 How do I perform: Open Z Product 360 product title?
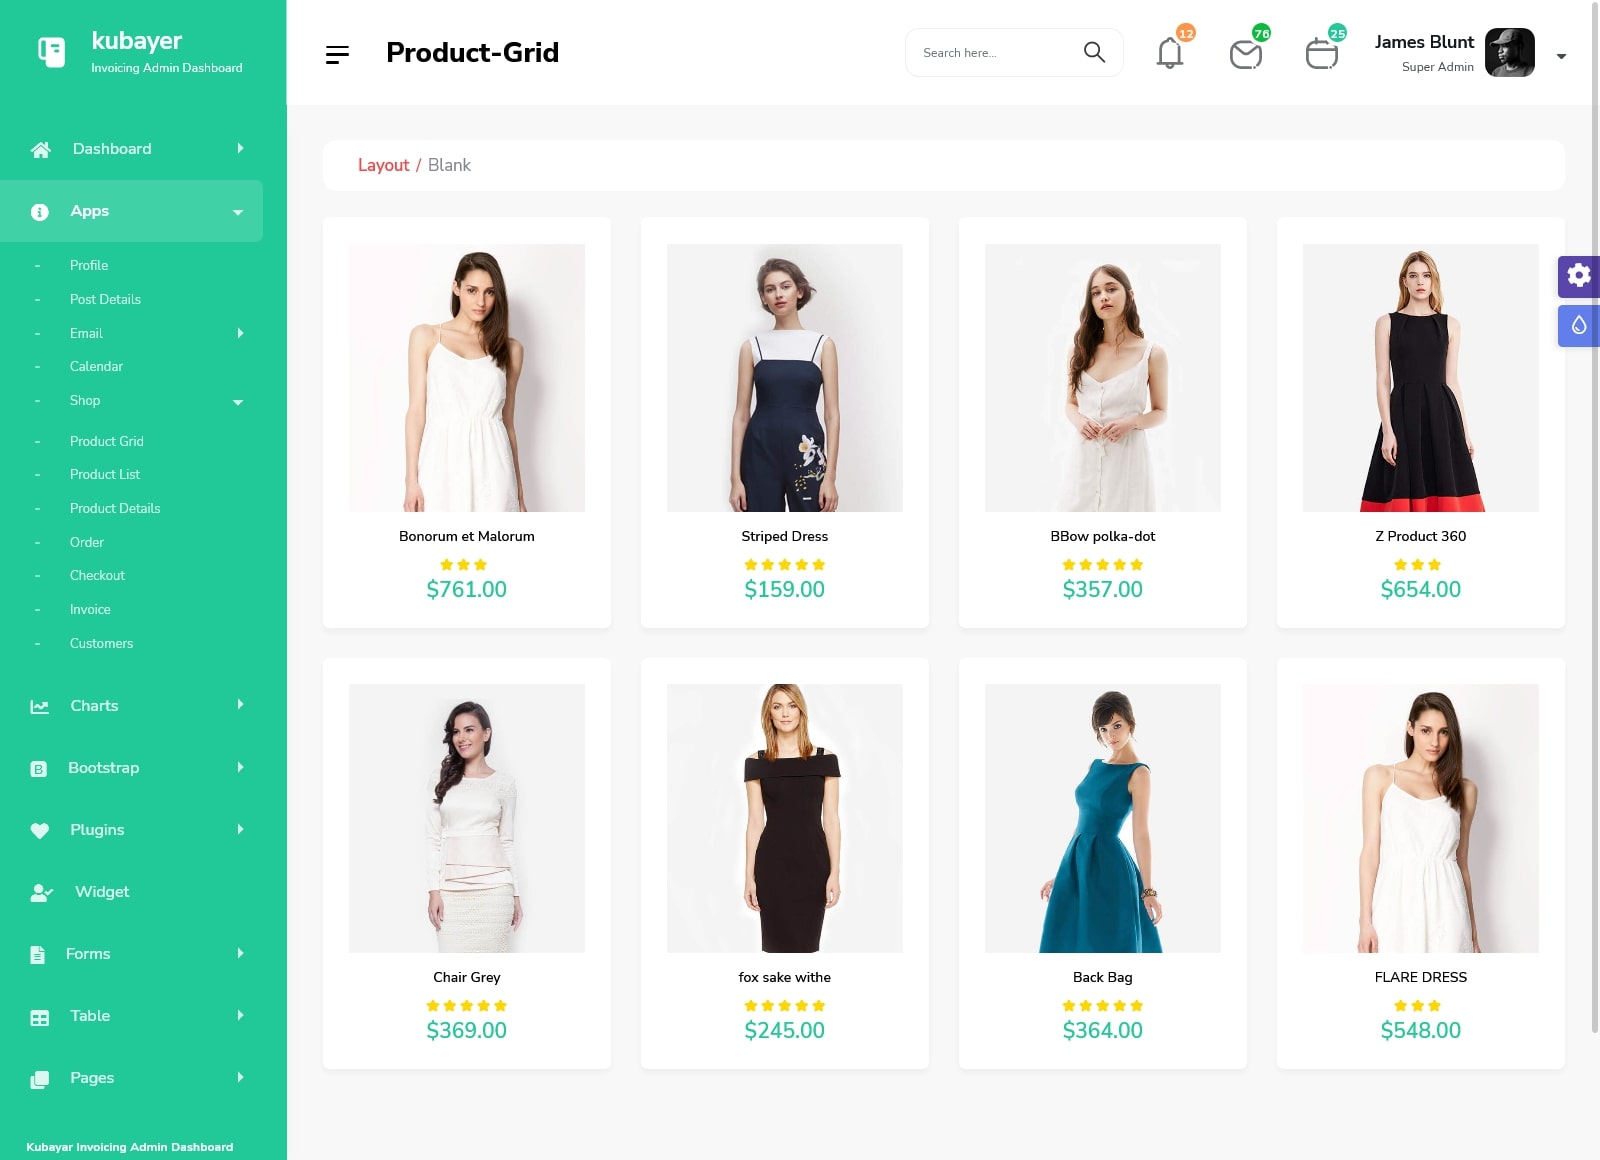tap(1421, 536)
